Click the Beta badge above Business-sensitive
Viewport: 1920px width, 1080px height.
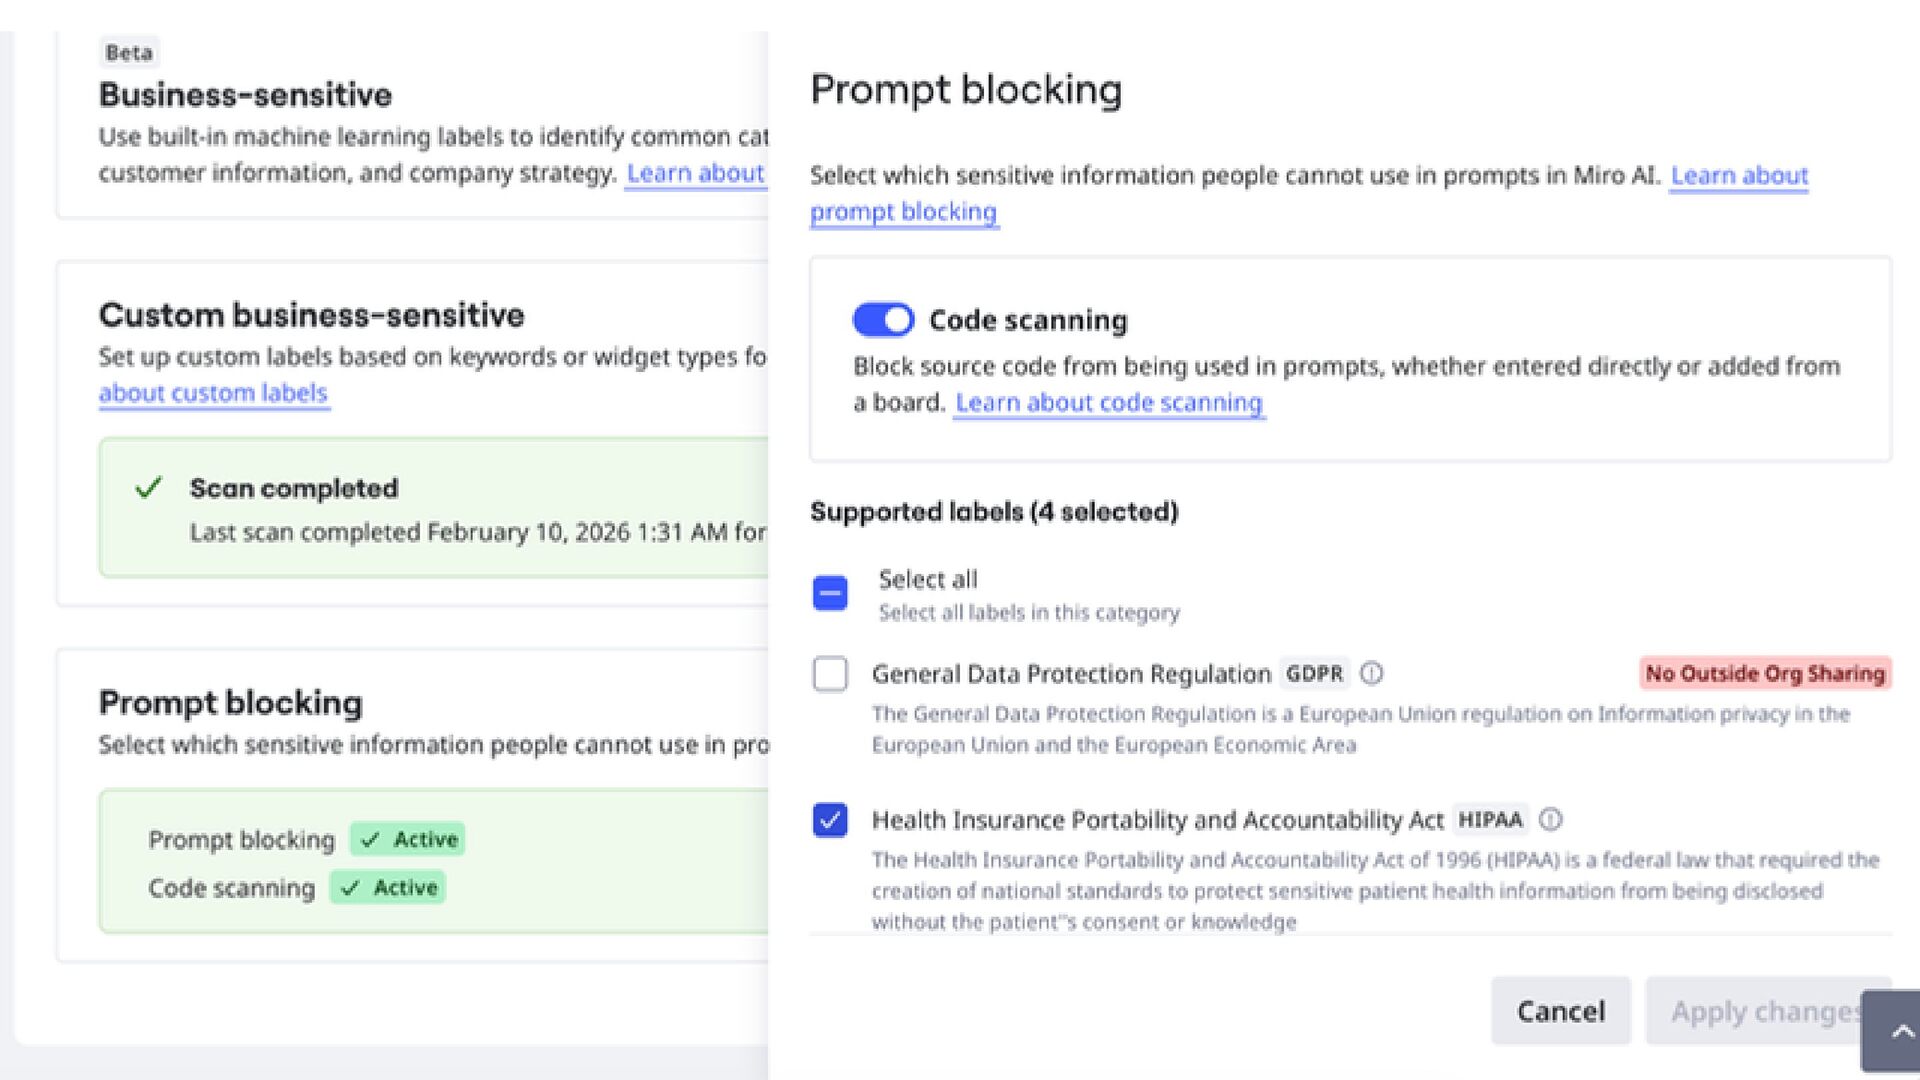[x=129, y=52]
